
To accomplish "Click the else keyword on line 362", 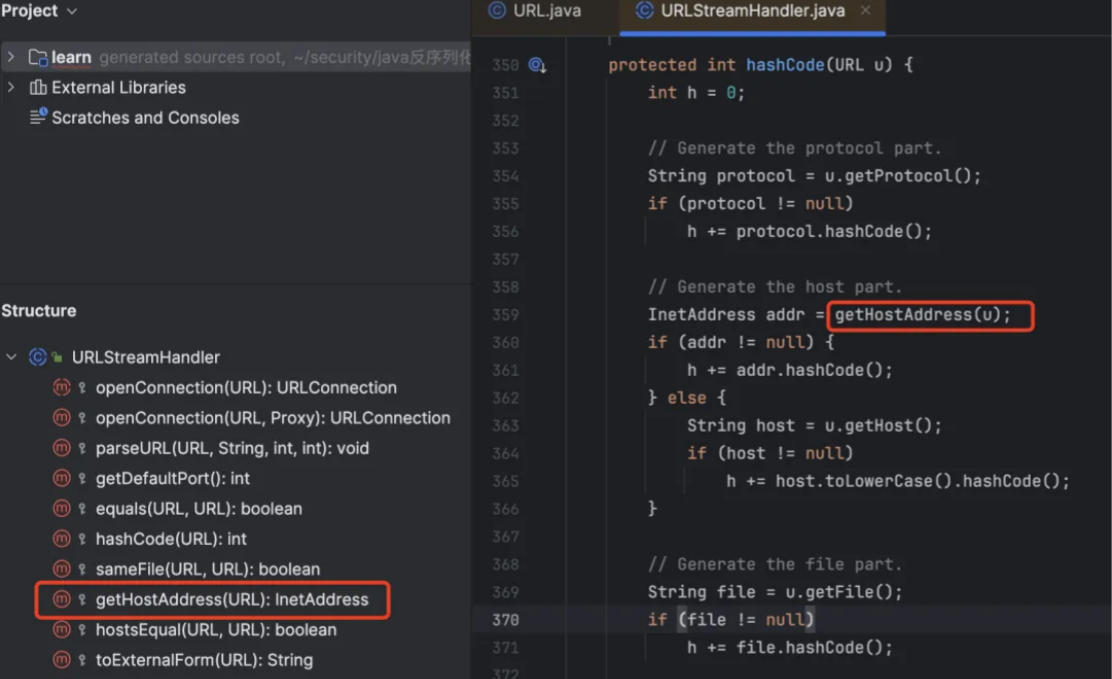I will coord(686,398).
